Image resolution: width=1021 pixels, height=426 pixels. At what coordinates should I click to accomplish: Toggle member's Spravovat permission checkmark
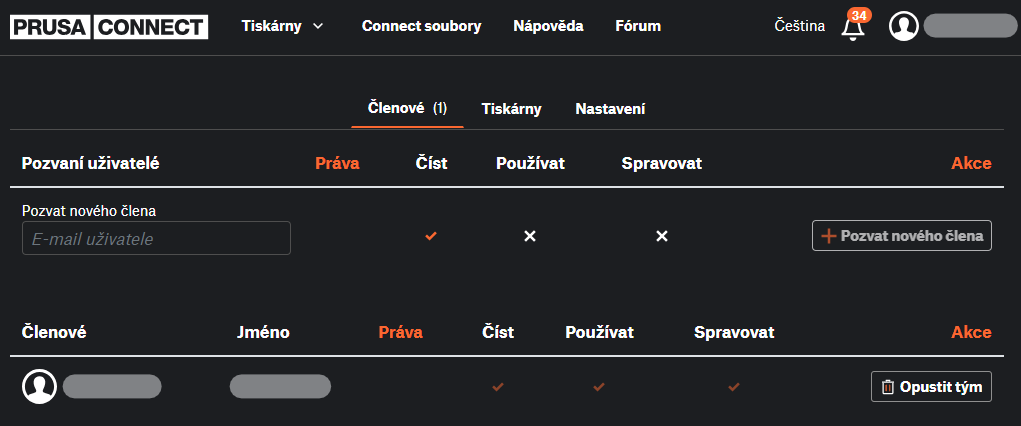pos(734,386)
